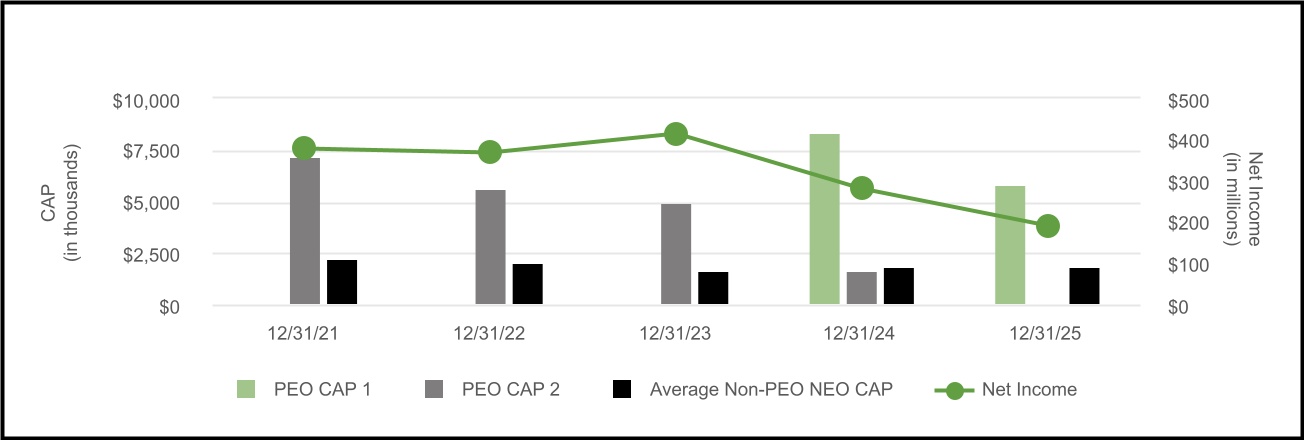Select the Net Income point for 12/31/25
The image size is (1304, 440).
1047,226
